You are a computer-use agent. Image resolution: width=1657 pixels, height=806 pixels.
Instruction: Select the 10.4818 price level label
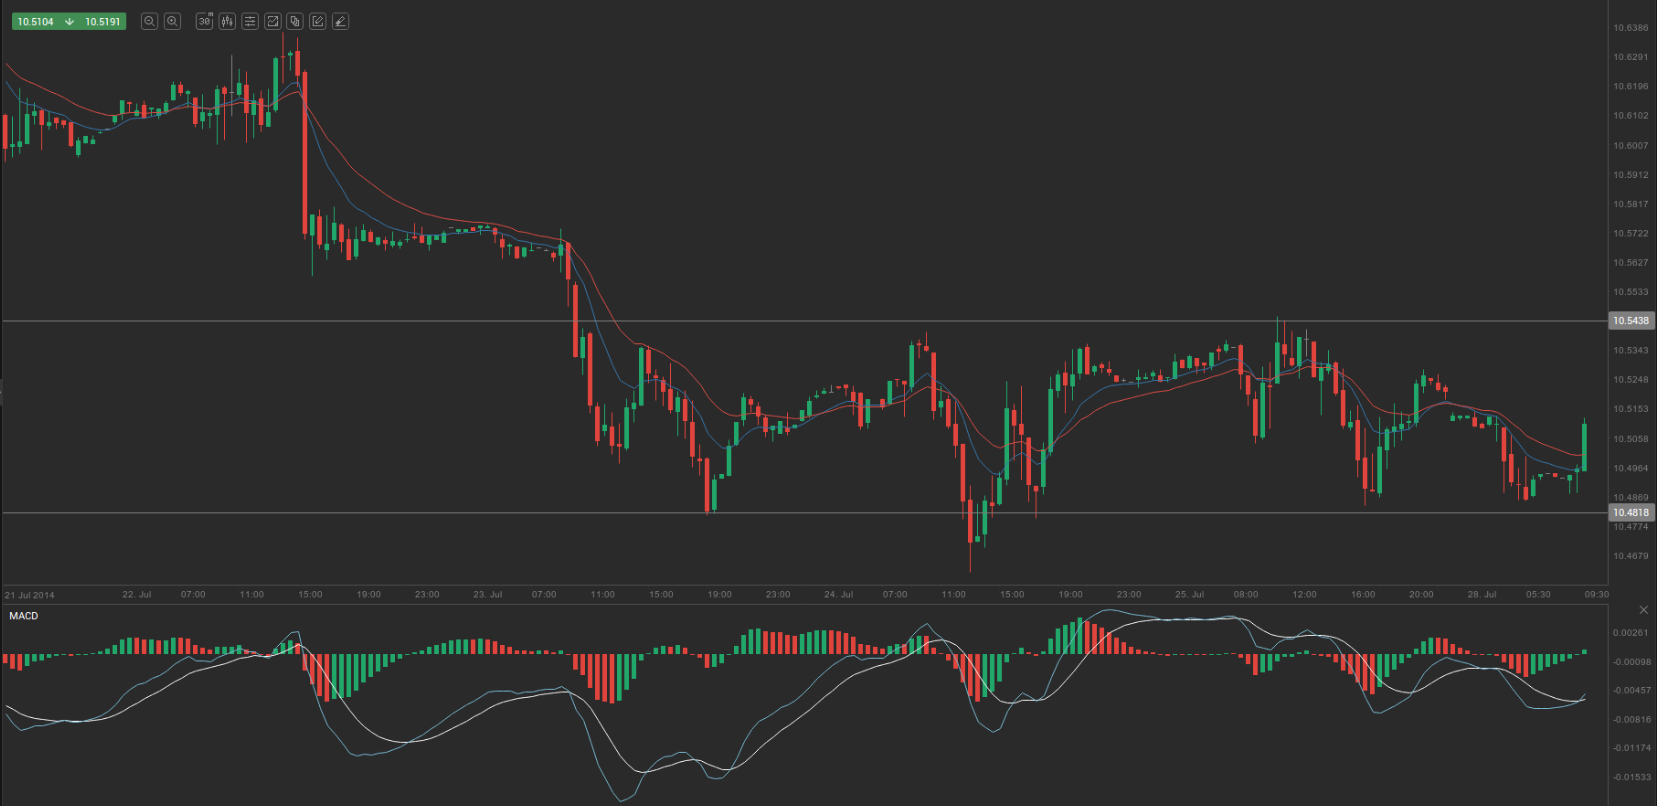(x=1630, y=513)
